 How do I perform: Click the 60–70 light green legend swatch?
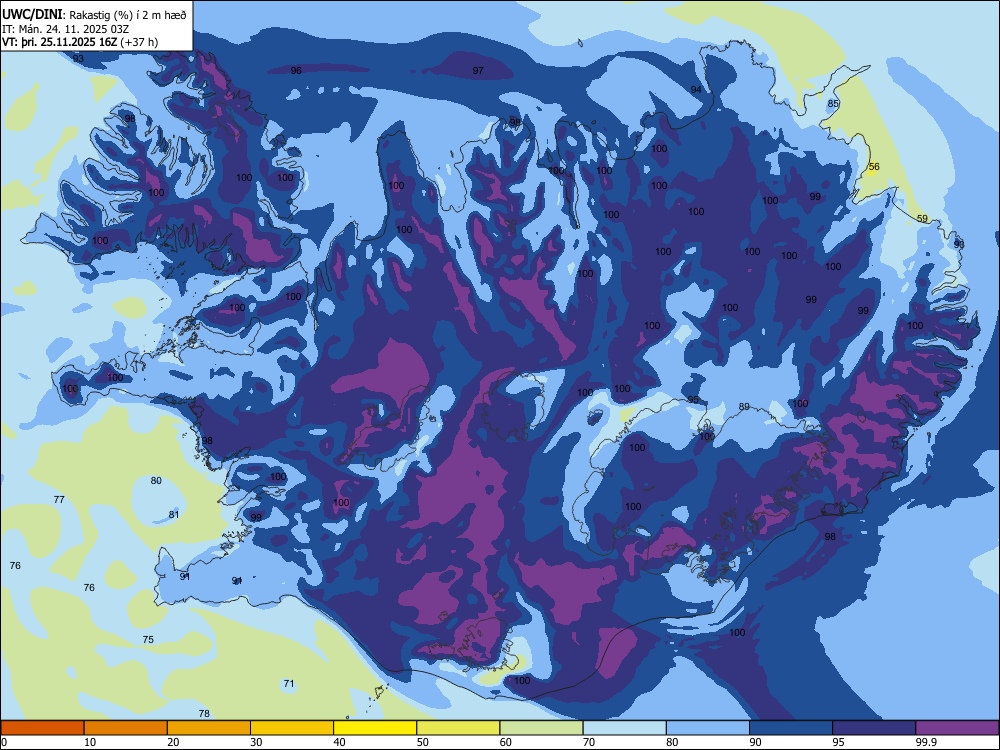(x=541, y=728)
